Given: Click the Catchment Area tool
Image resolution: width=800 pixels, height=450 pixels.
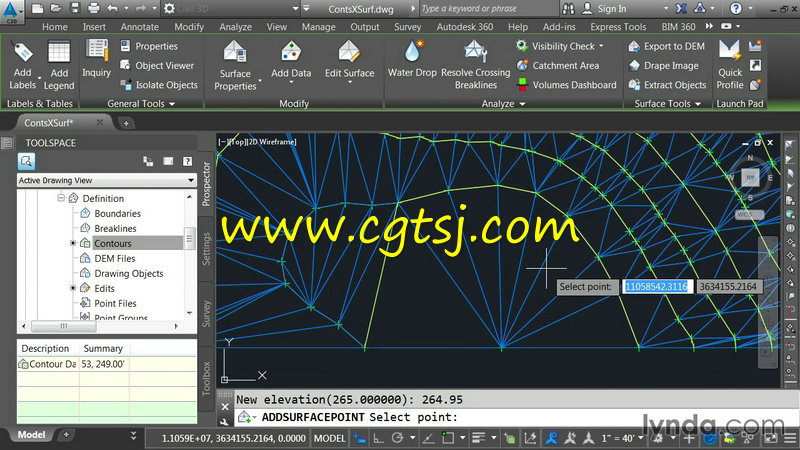Looking at the screenshot, I should tap(558, 65).
